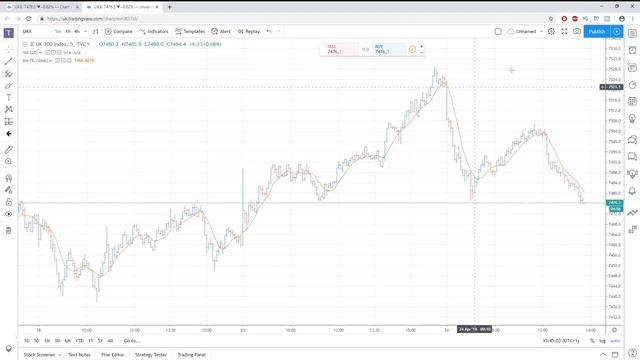Select the crosshair cursor tool
Image resolution: width=640 pixels, height=360 pixels.
[x=9, y=49]
